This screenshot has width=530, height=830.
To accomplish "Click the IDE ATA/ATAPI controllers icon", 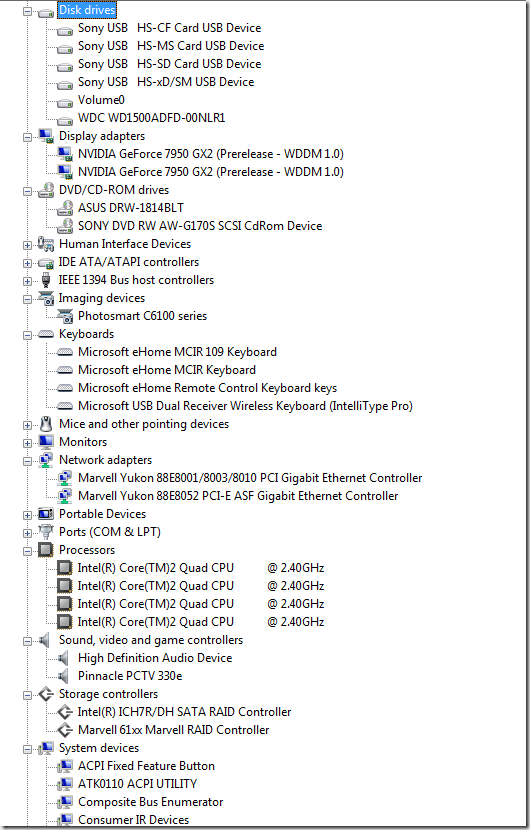I will click(x=46, y=263).
